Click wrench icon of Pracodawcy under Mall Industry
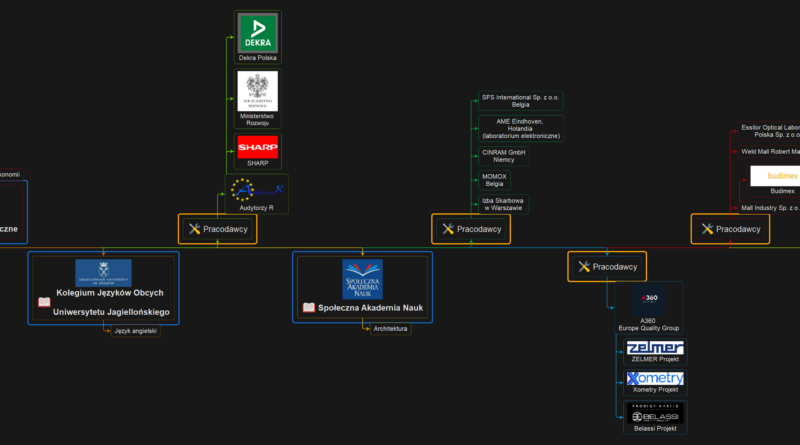The height and width of the screenshot is (445, 800). [x=707, y=229]
